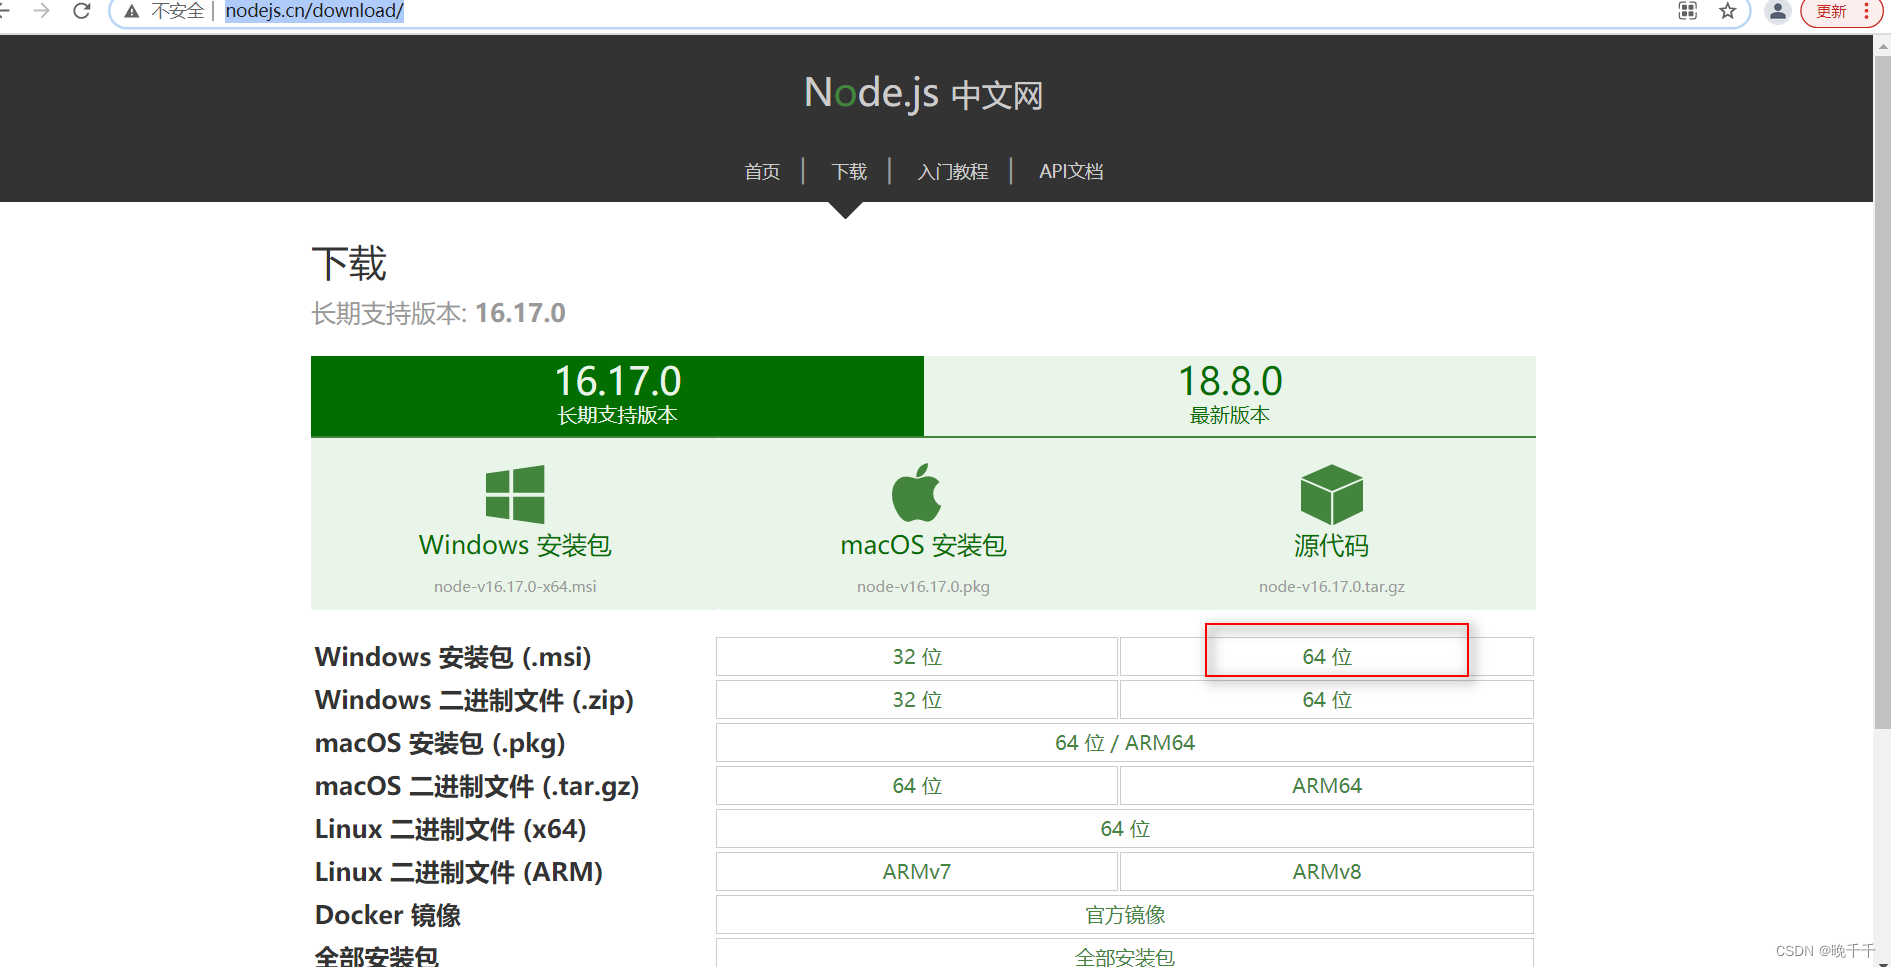Click the page vertical scrollbar thumb
This screenshot has height=967, width=1891.
pyautogui.click(x=1882, y=390)
